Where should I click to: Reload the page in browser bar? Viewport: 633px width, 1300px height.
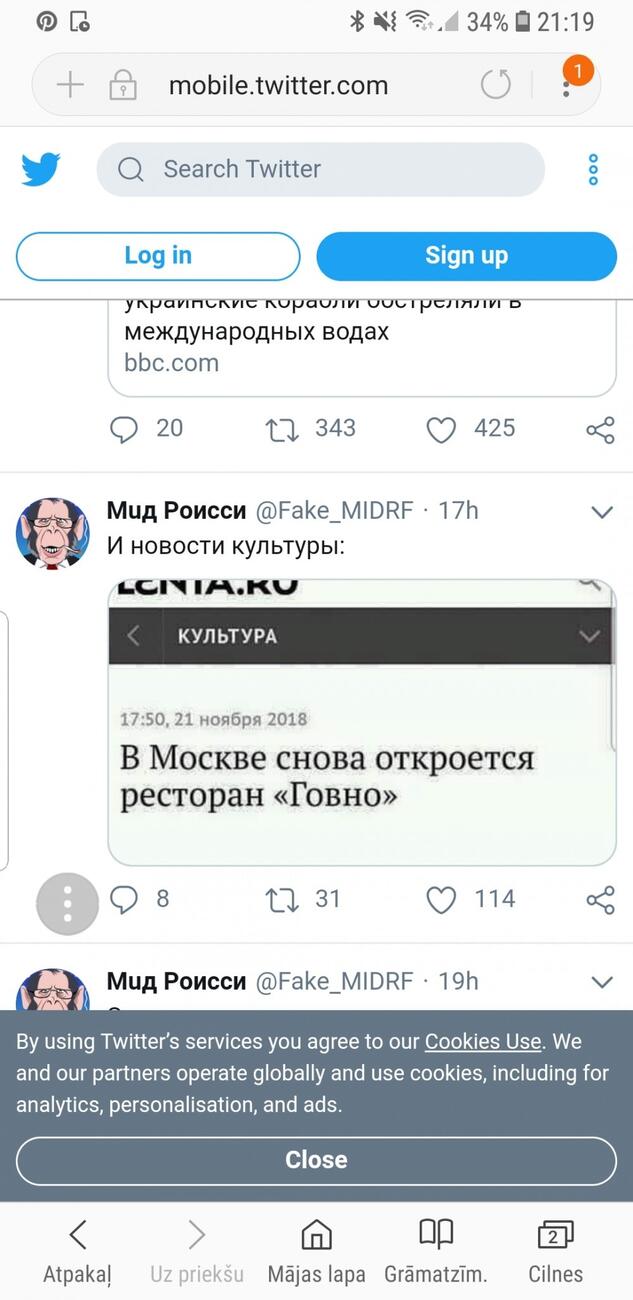(495, 85)
